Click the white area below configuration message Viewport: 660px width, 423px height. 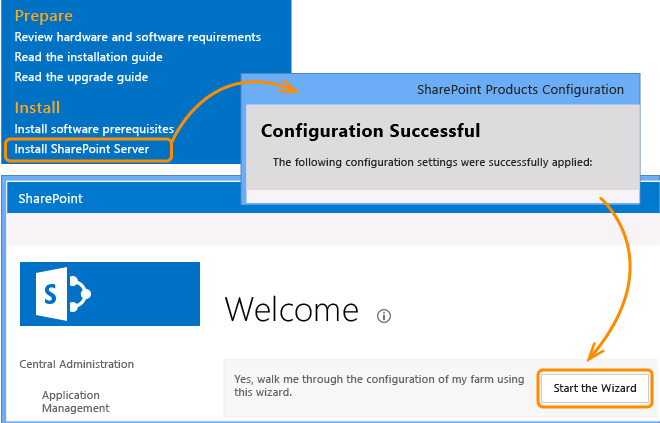[x=442, y=196]
